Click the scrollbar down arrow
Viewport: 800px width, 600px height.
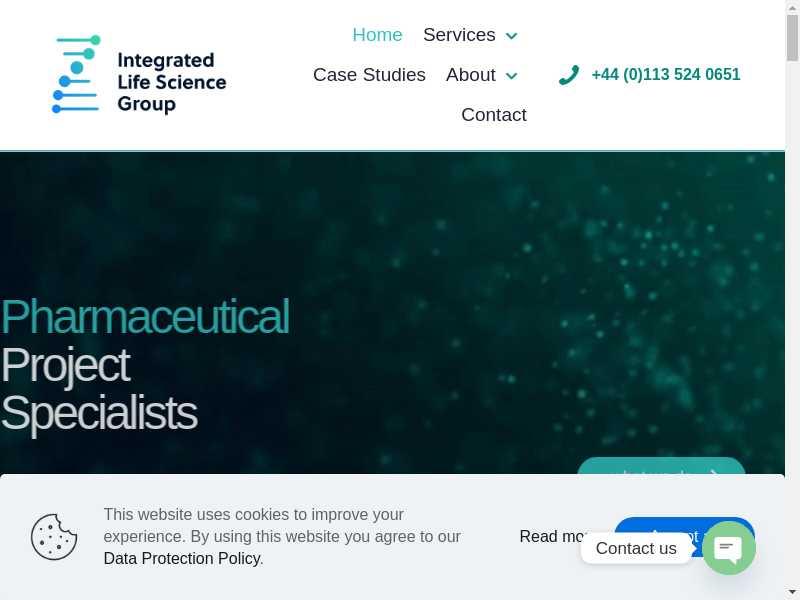point(792,592)
